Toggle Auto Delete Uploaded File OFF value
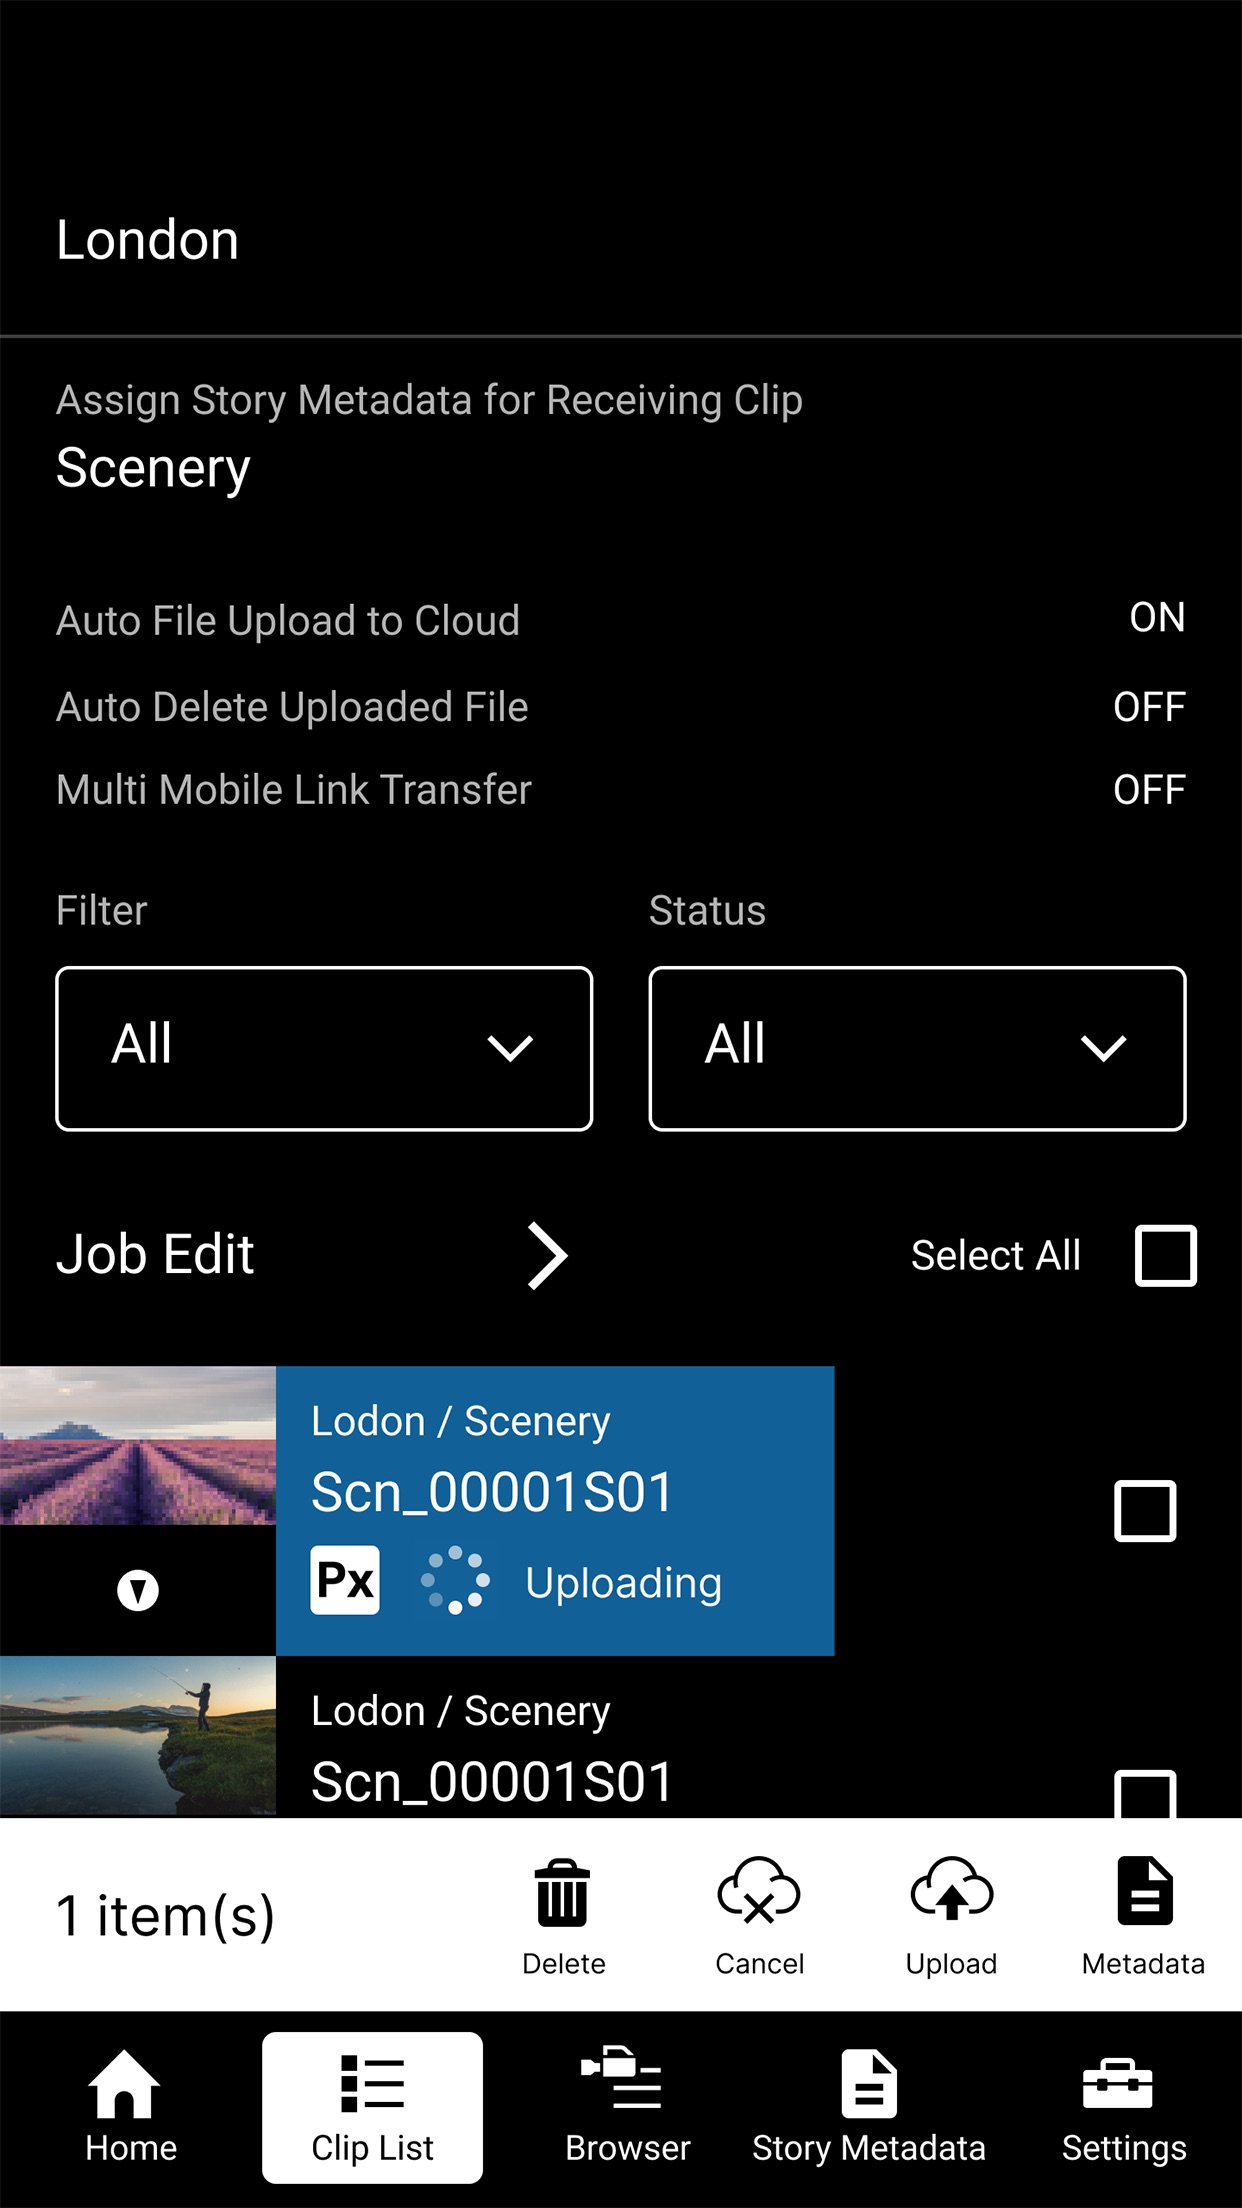The image size is (1242, 2208). [x=1149, y=707]
